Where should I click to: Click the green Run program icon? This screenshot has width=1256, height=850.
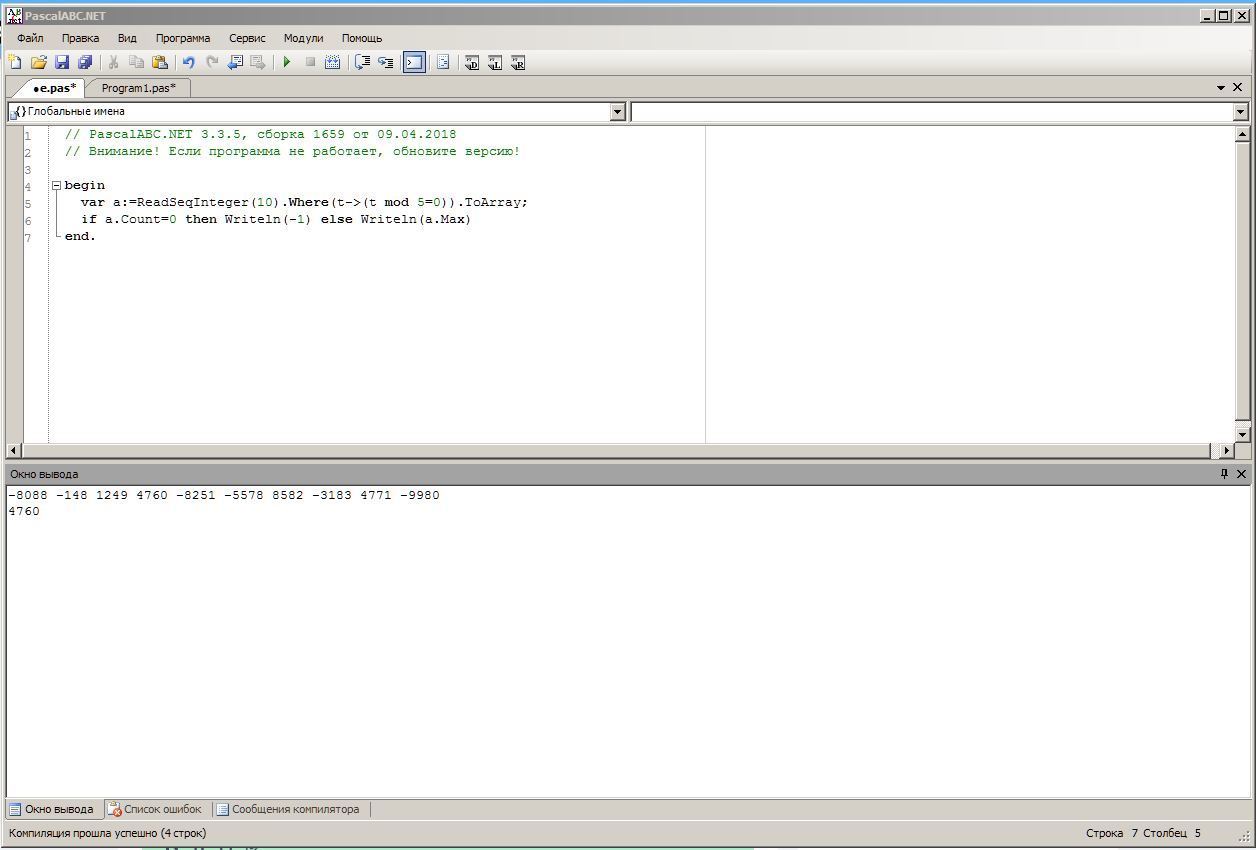pos(287,63)
